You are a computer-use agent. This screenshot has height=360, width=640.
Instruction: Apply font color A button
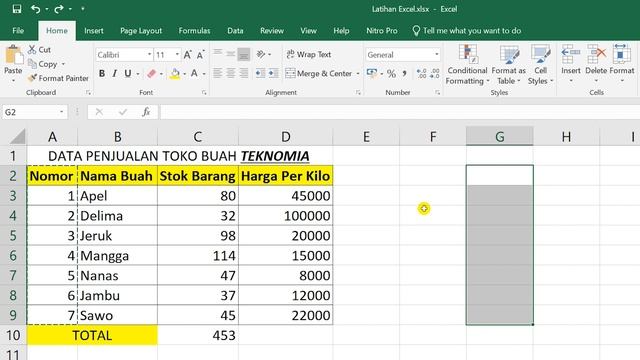194,73
